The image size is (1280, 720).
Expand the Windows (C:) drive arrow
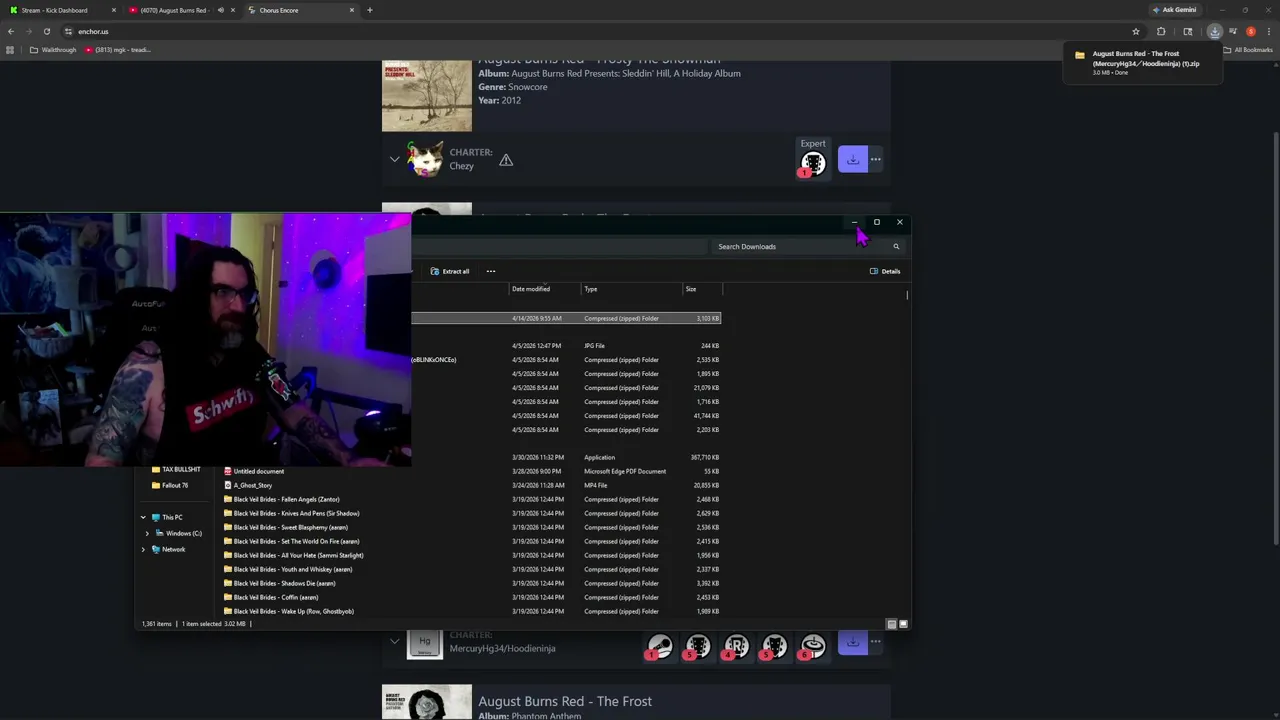(x=147, y=533)
